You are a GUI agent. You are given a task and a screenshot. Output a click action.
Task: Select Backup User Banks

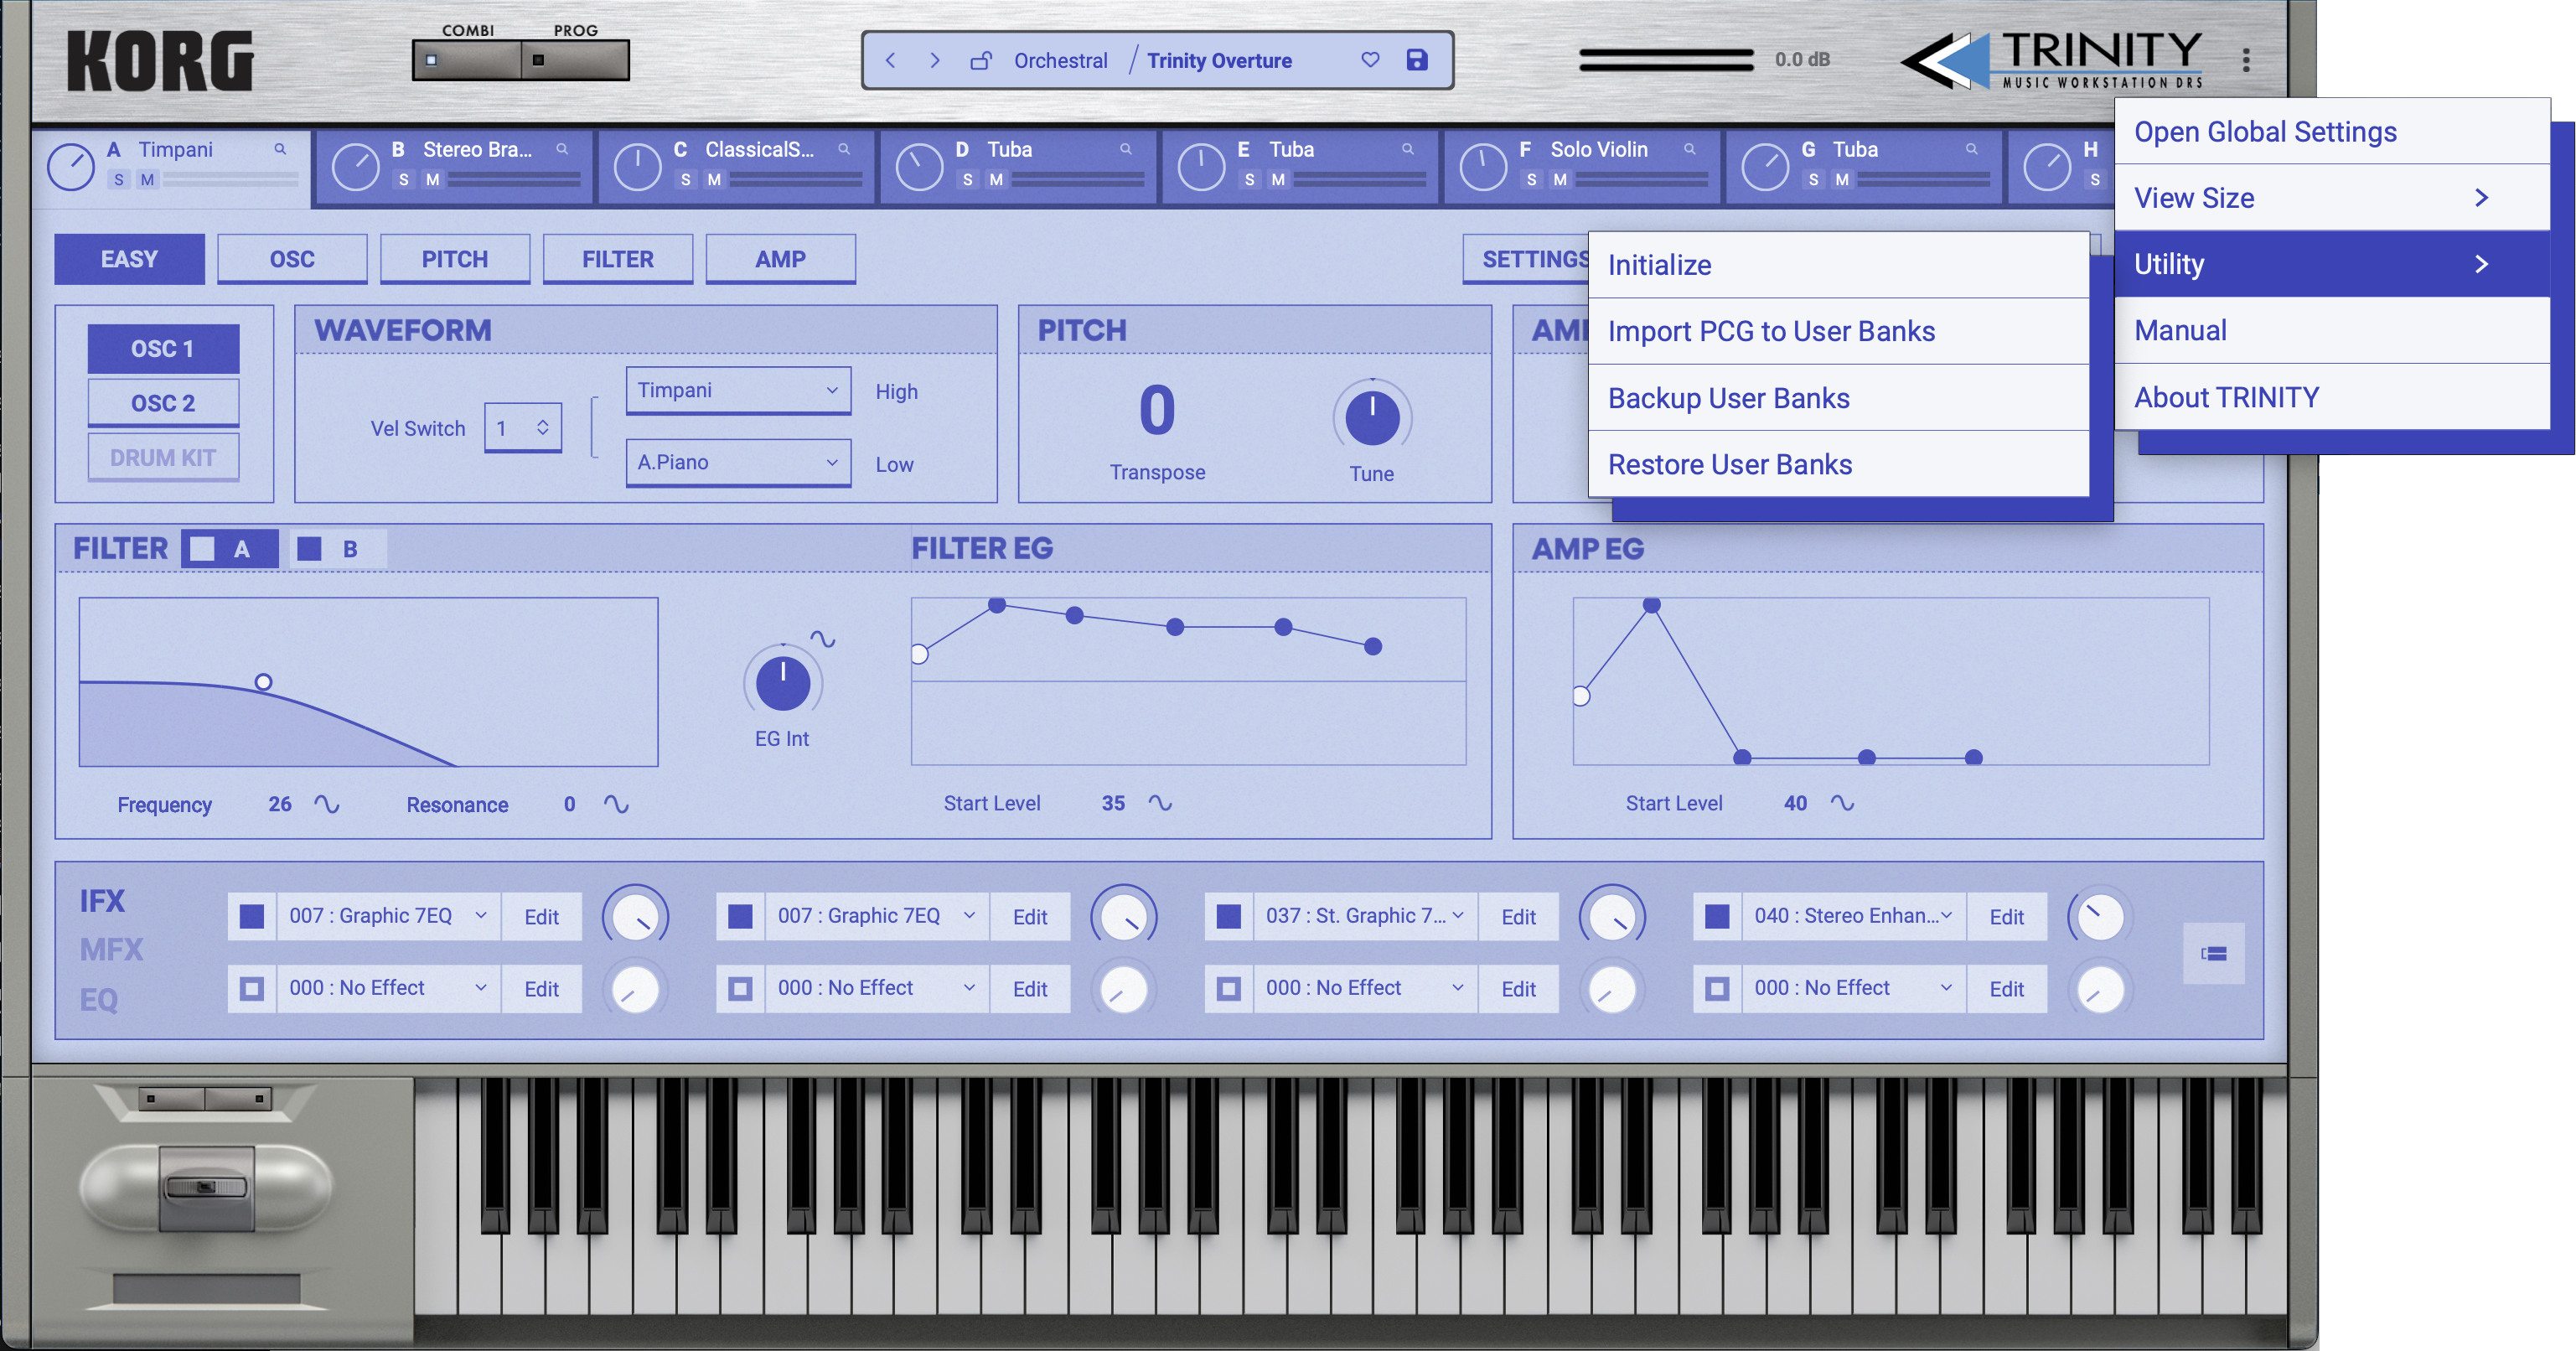click(x=1838, y=398)
